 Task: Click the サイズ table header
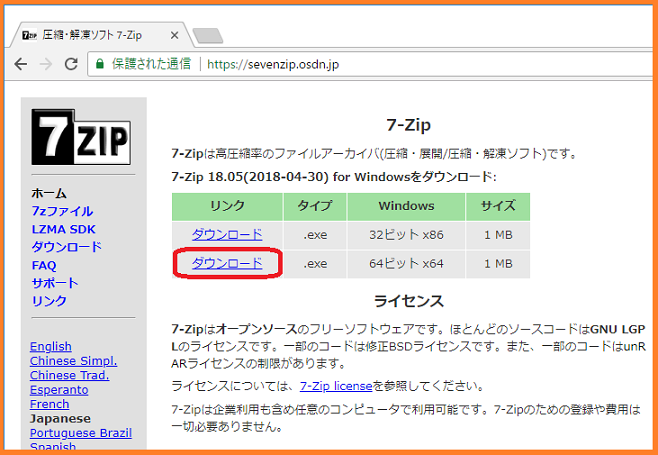(498, 207)
